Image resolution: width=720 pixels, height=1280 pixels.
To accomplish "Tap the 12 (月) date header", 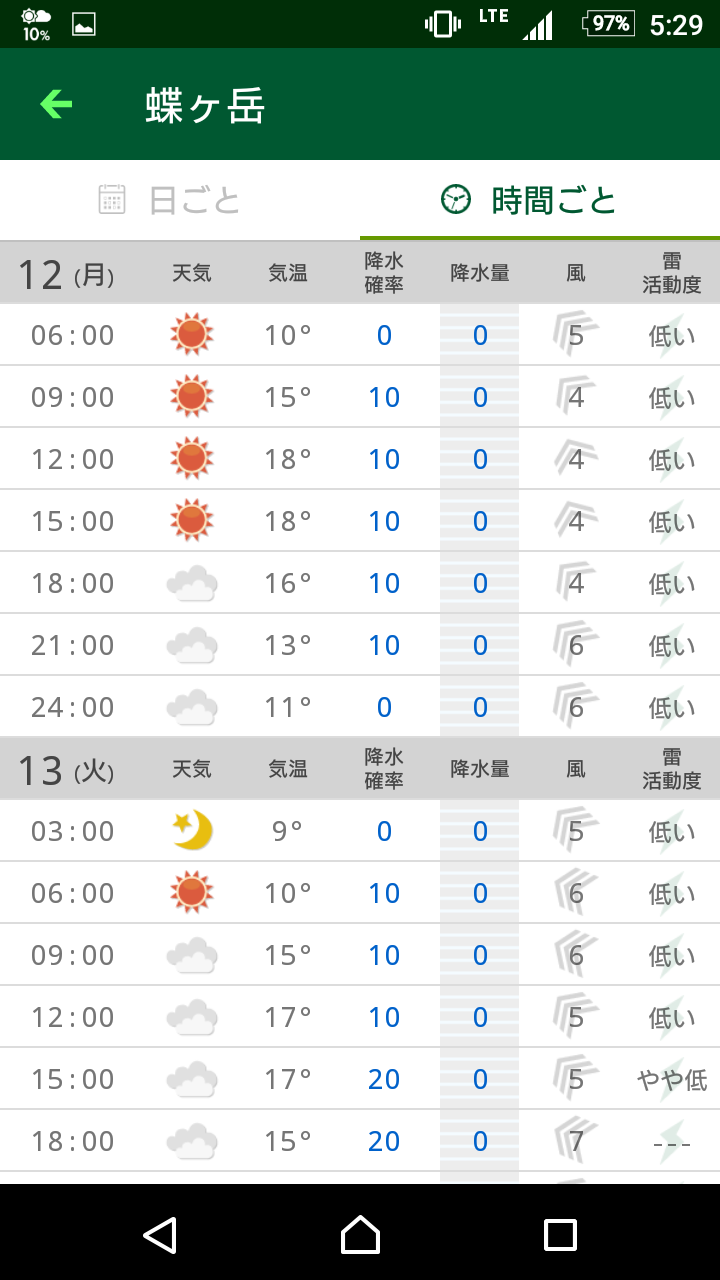I will (x=66, y=274).
